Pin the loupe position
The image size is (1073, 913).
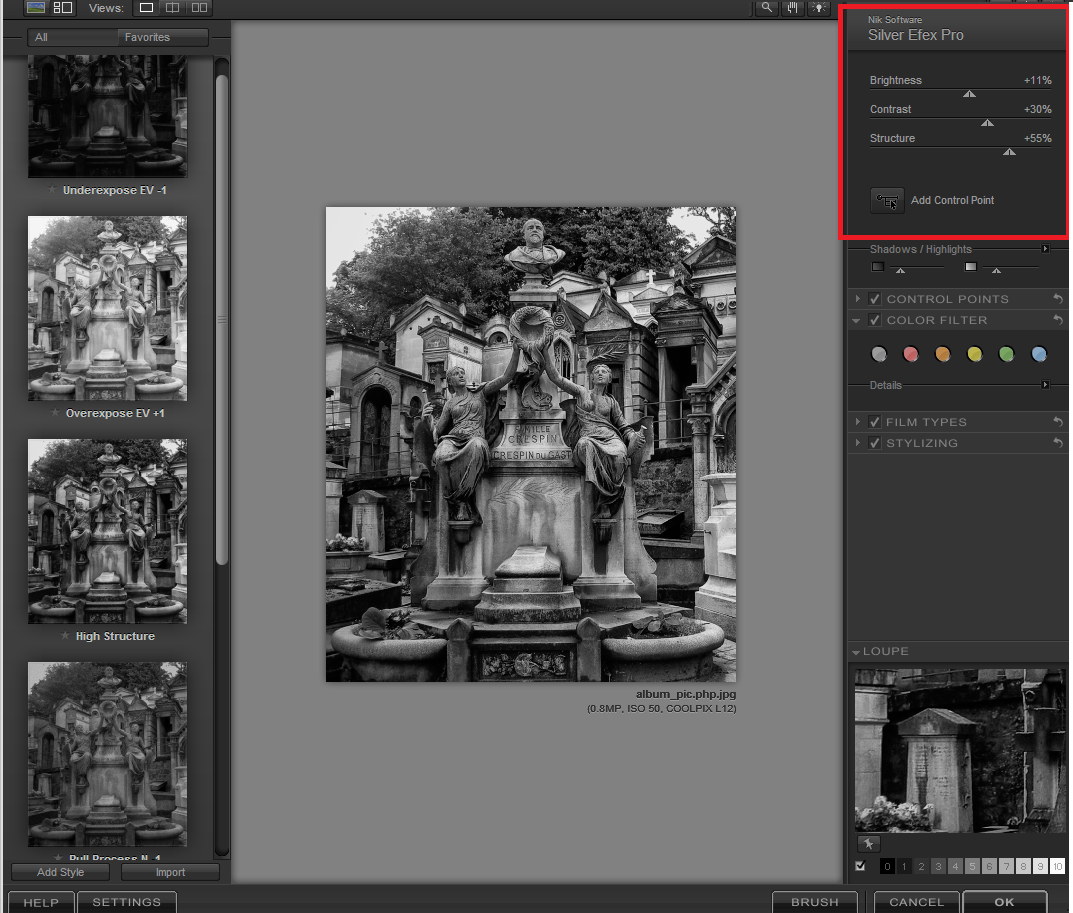point(868,844)
